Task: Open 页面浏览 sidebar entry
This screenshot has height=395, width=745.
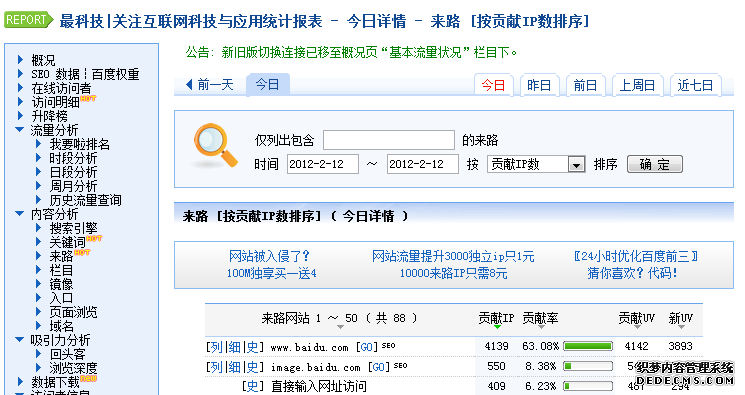Action: [x=73, y=312]
